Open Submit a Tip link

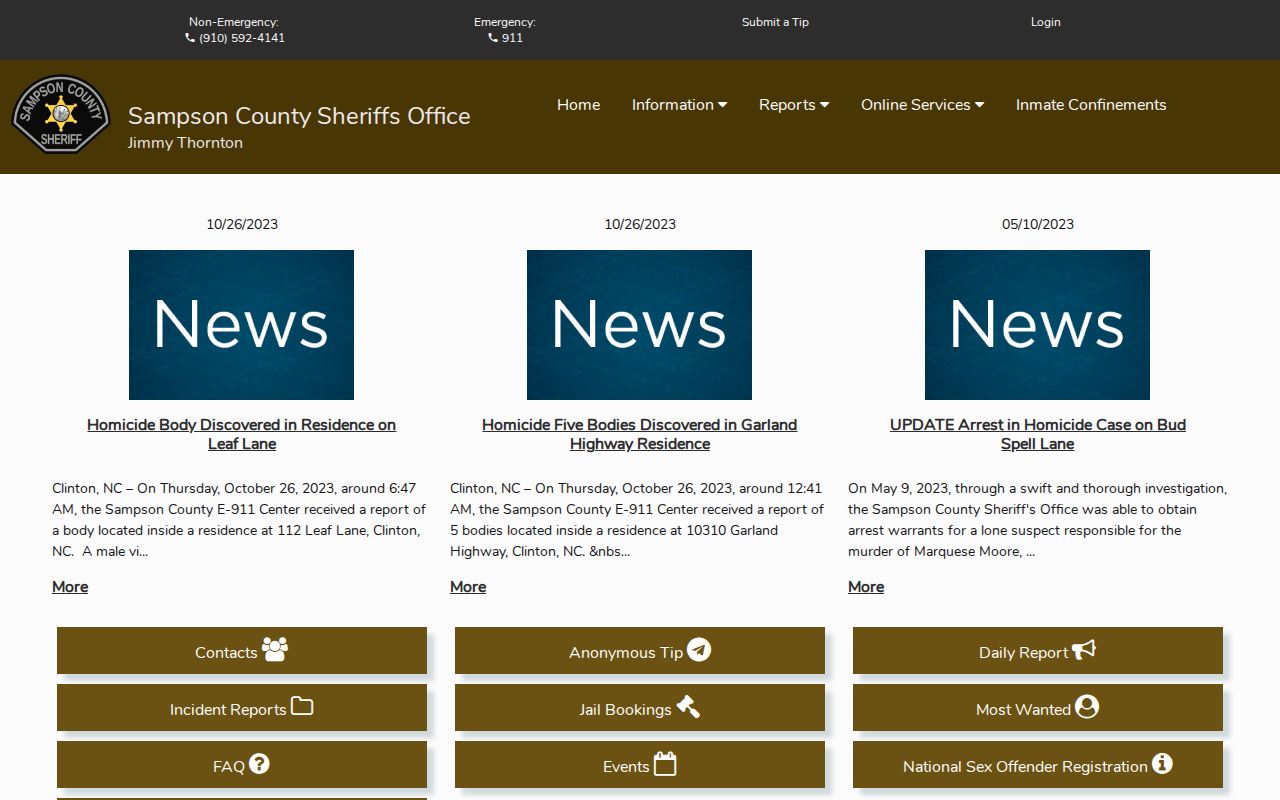click(x=775, y=22)
